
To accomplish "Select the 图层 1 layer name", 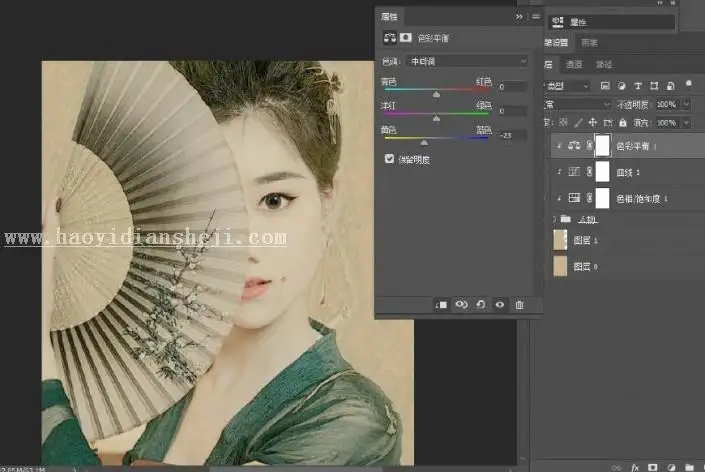I will (x=585, y=240).
